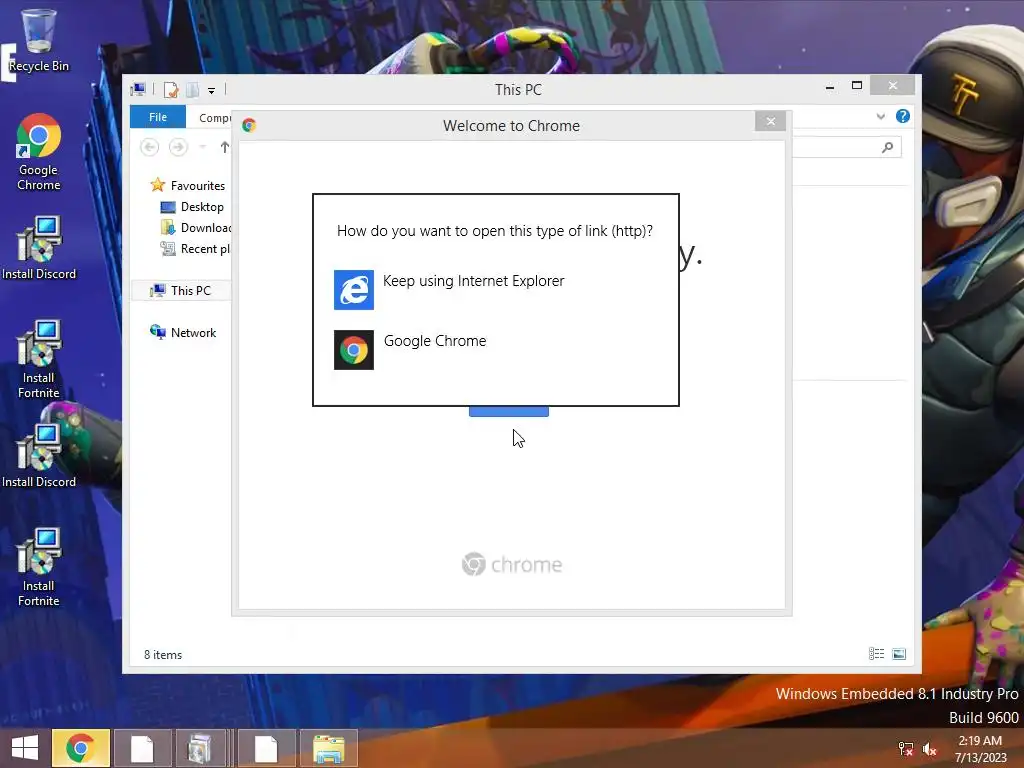Click the Chrome logo in Welcome title bar
This screenshot has height=768, width=1024.
pos(249,125)
